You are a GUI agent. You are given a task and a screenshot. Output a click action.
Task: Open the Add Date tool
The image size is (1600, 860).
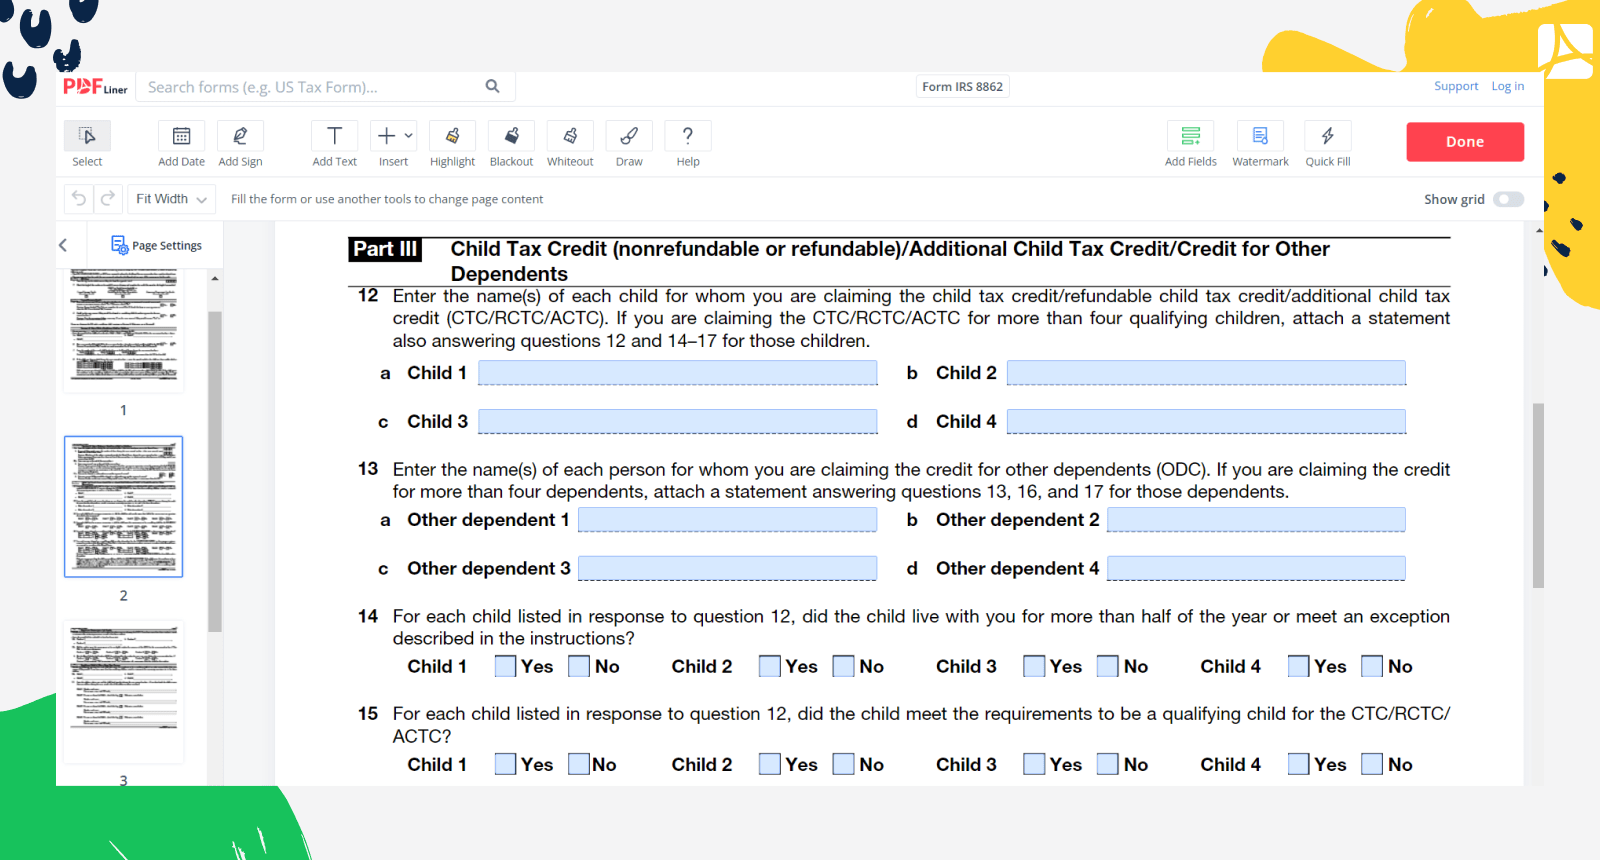click(x=181, y=137)
